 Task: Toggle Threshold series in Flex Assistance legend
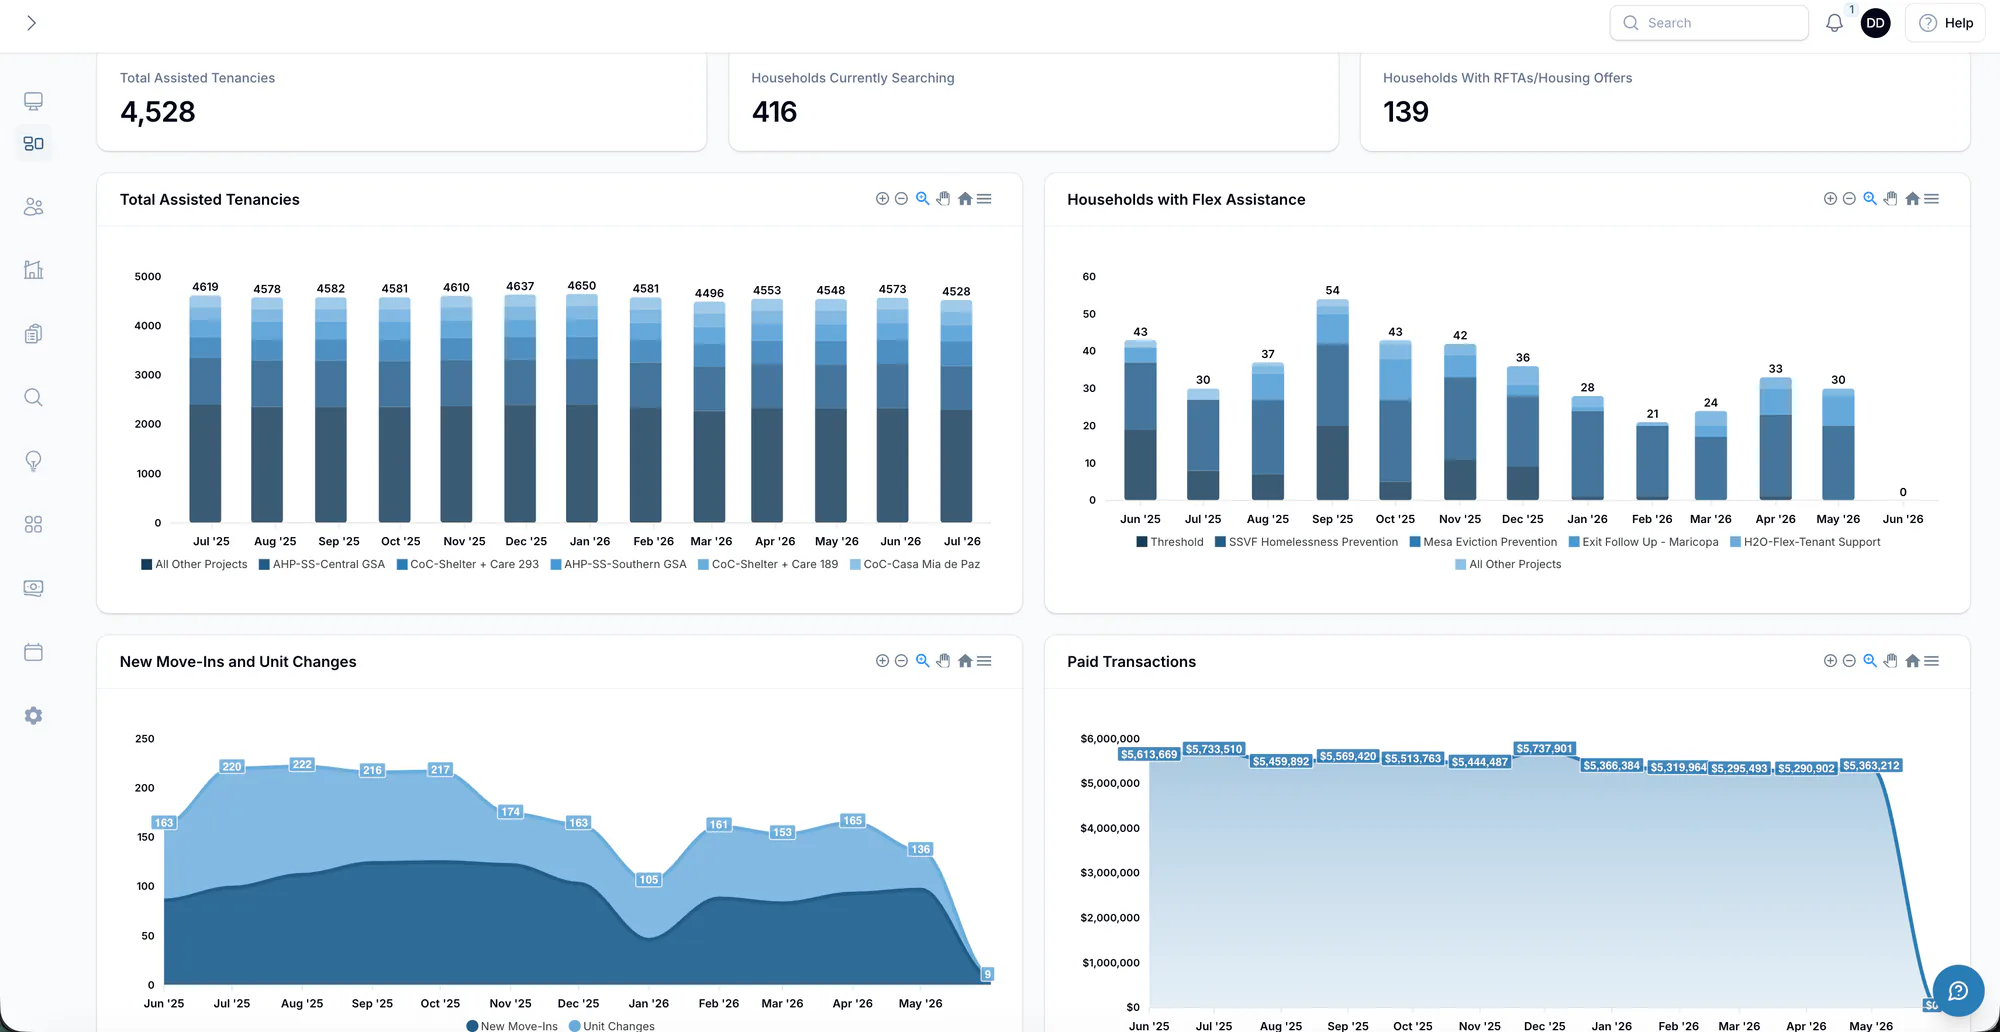tap(1170, 542)
